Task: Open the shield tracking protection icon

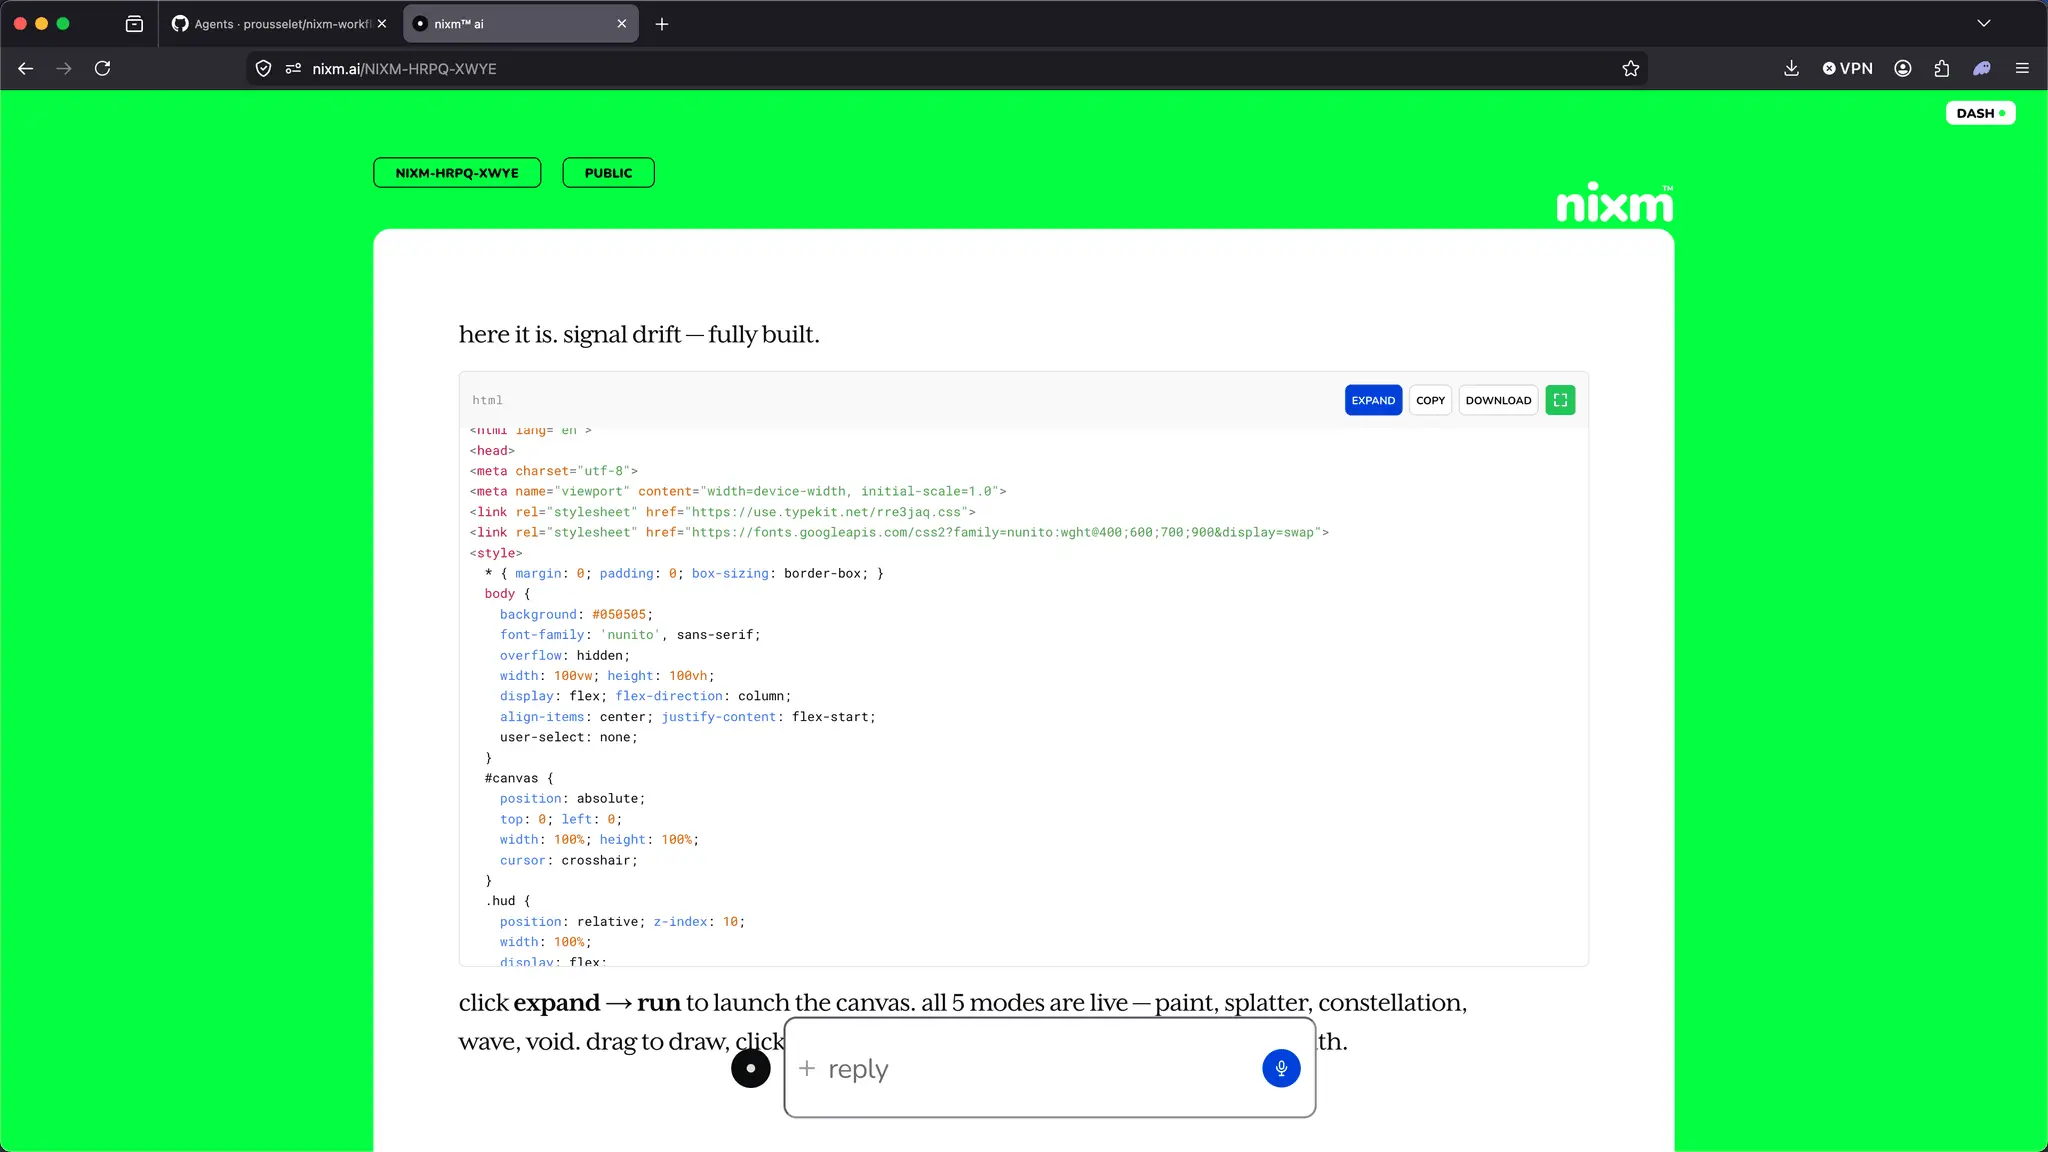Action: click(264, 68)
